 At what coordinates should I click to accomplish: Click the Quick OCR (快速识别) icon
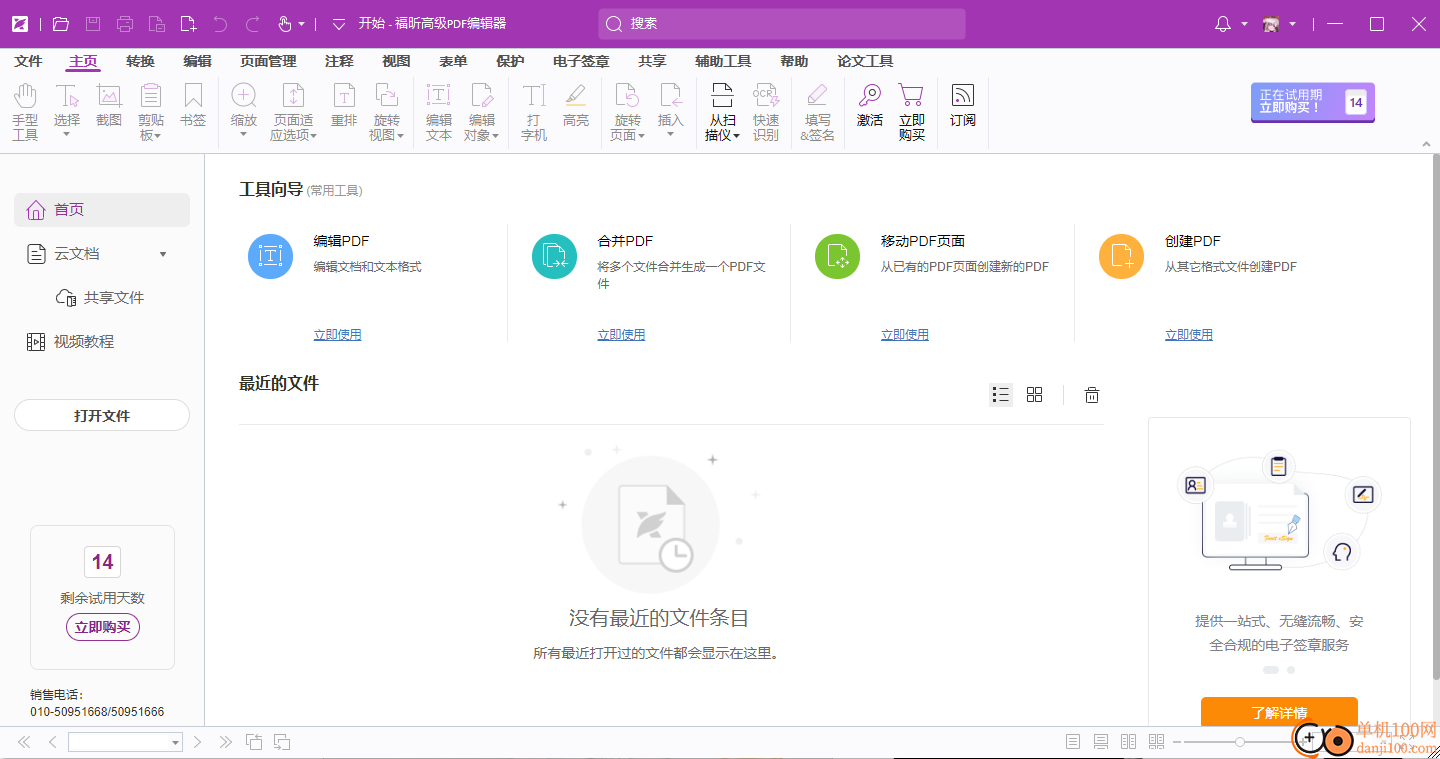coord(766,96)
